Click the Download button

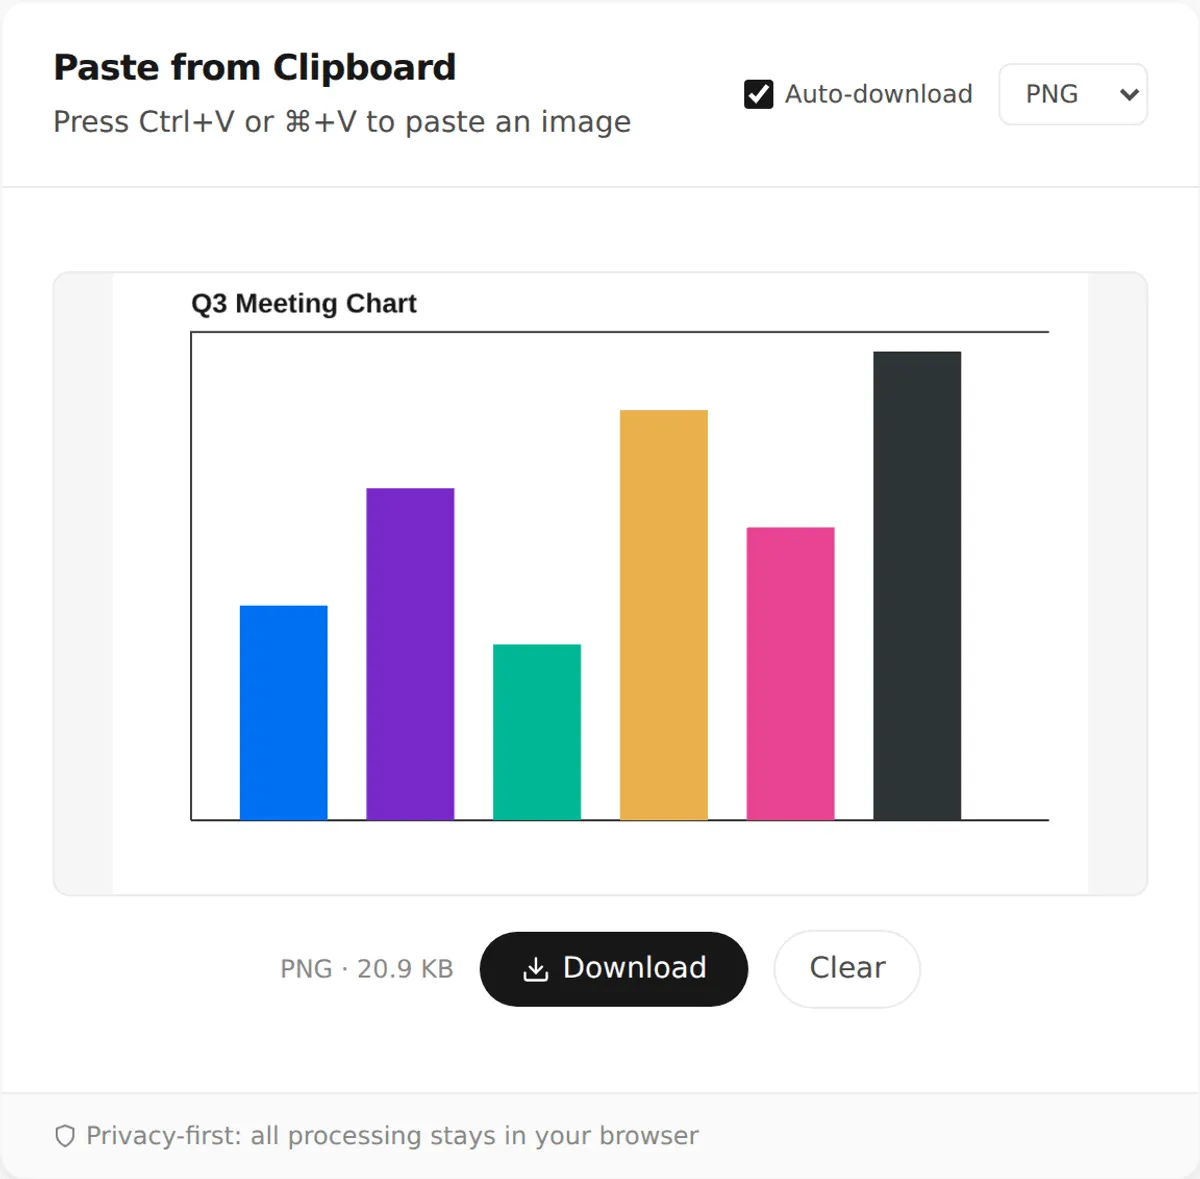(x=614, y=969)
